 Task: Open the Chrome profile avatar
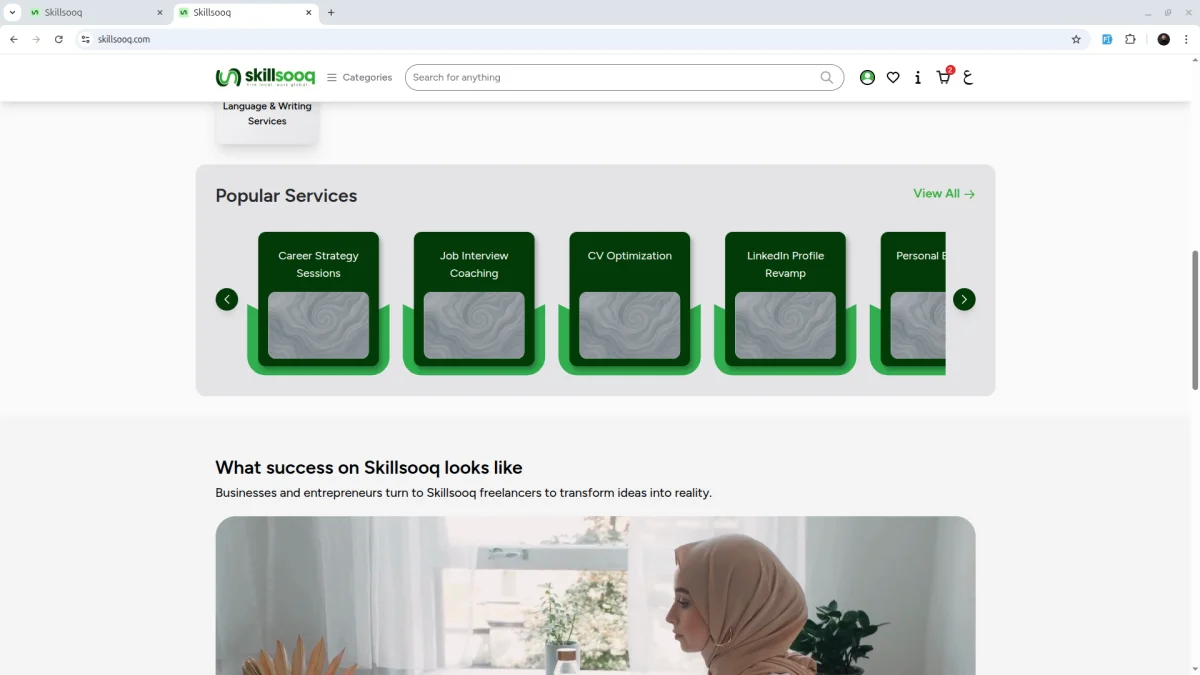(1163, 39)
